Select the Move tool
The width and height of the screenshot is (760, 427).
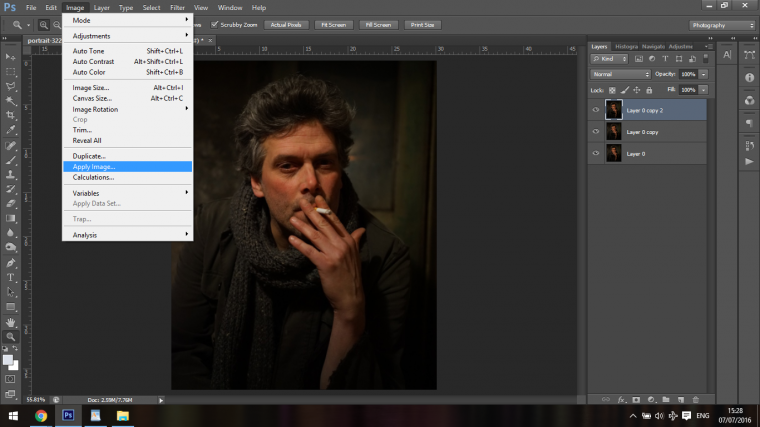coord(10,57)
